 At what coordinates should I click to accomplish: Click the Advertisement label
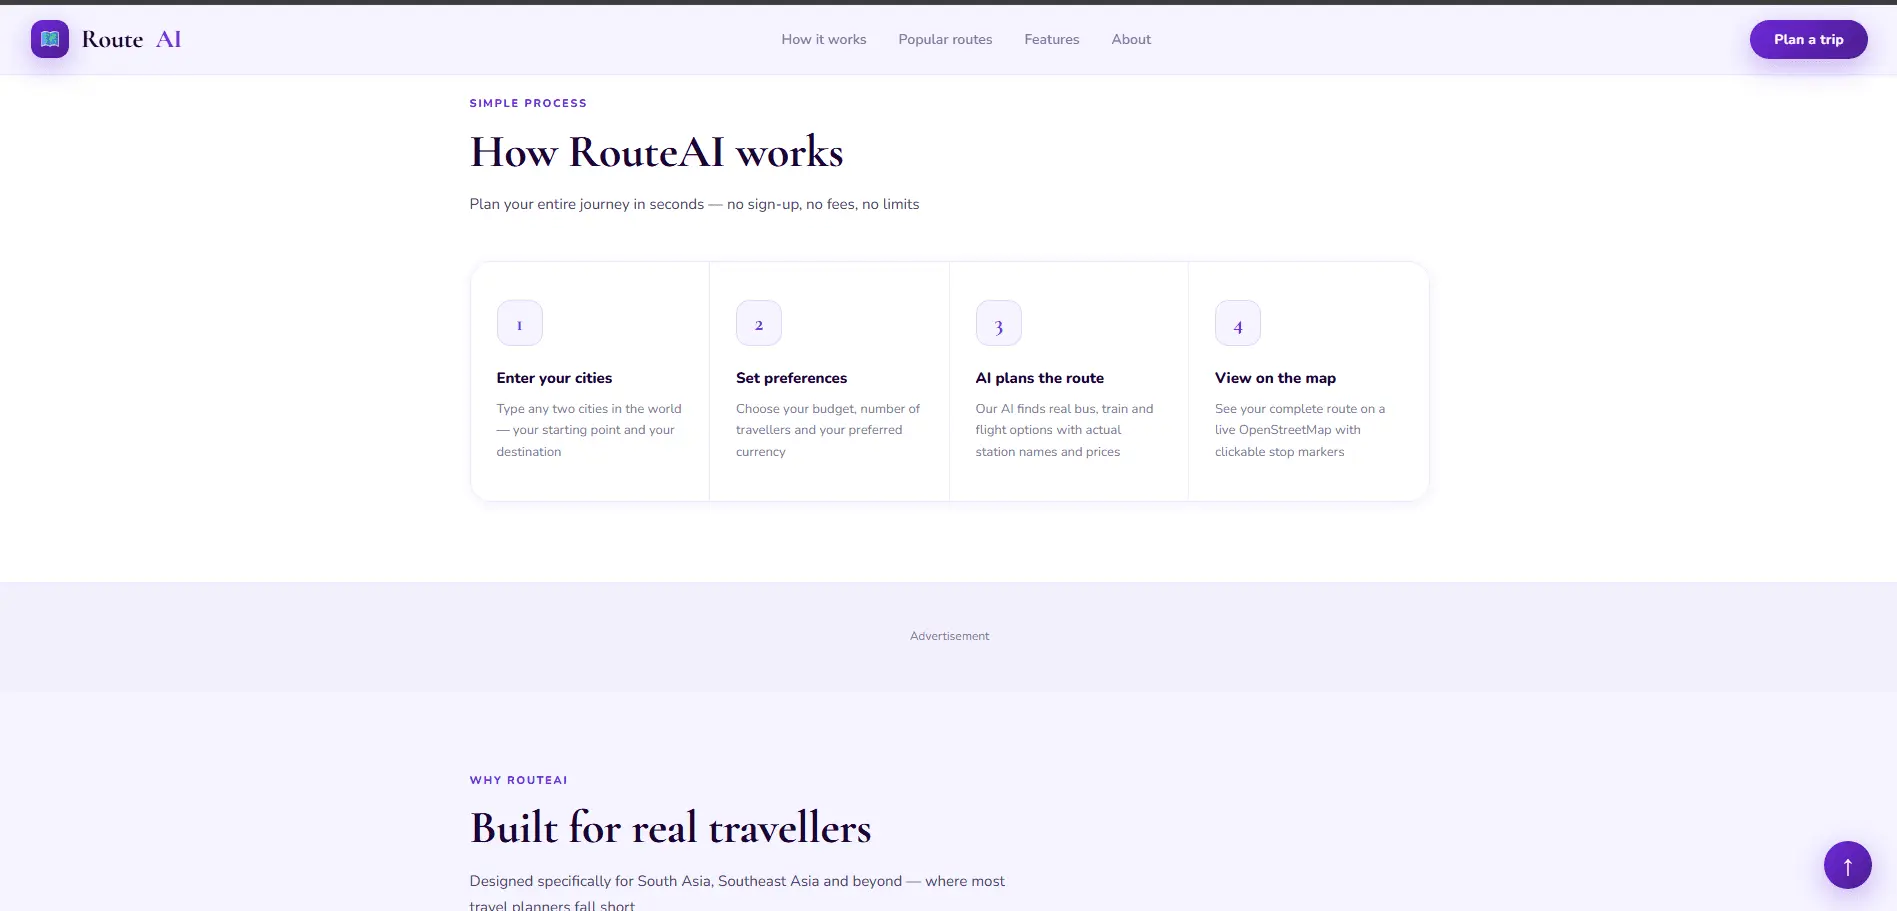[949, 636]
